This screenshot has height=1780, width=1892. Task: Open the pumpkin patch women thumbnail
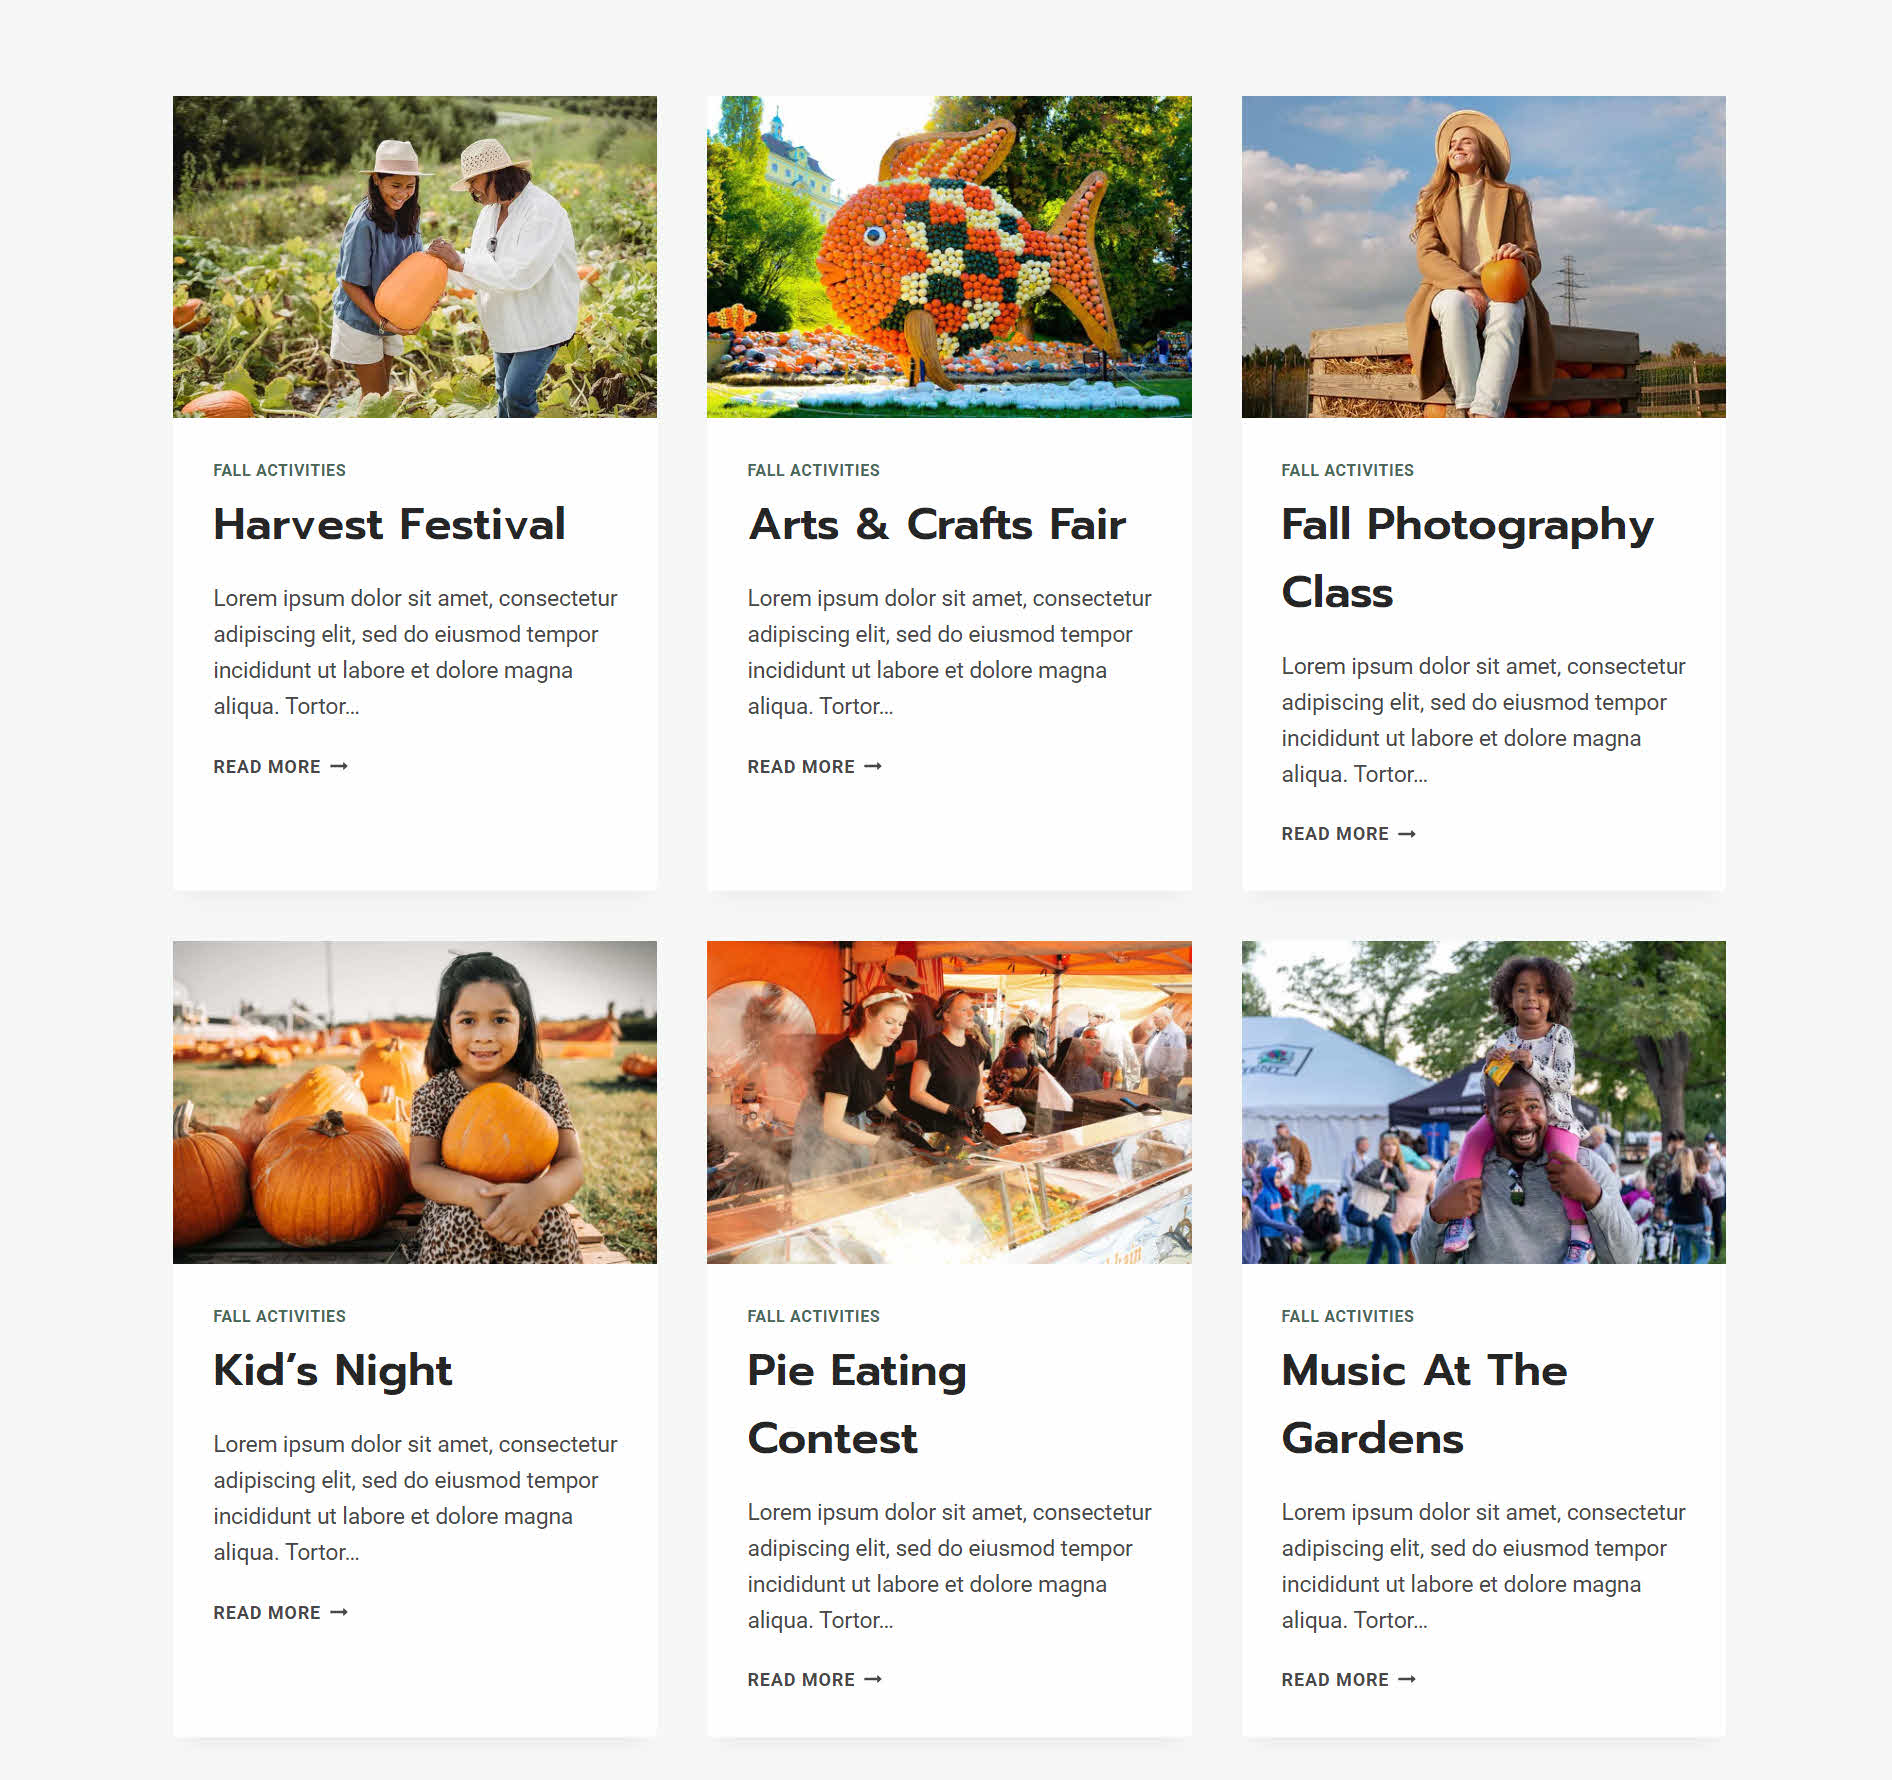click(x=415, y=257)
